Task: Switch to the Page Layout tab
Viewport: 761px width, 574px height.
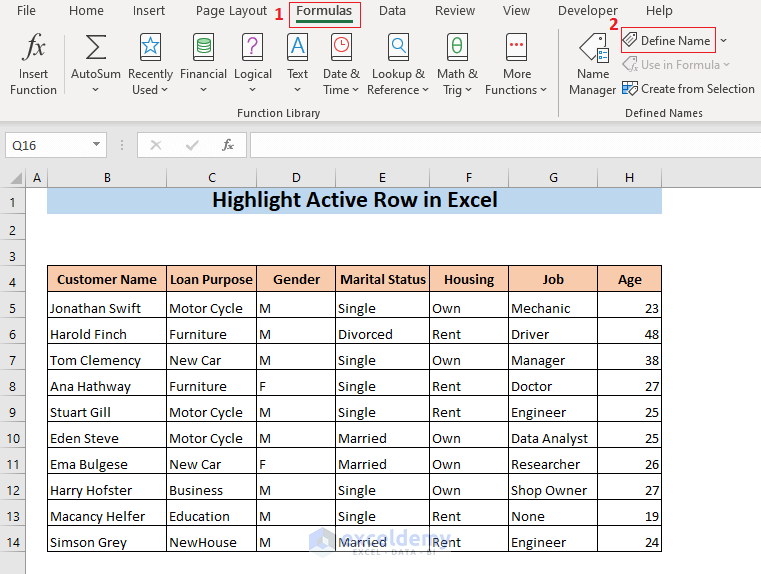Action: [231, 11]
